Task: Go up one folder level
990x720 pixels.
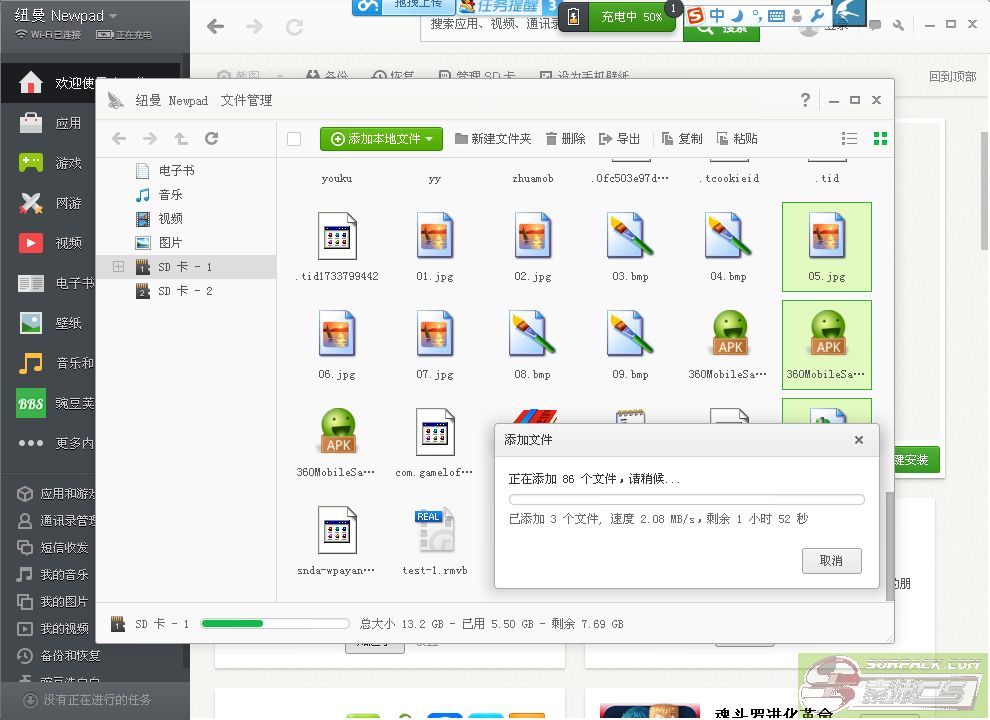Action: pos(181,139)
